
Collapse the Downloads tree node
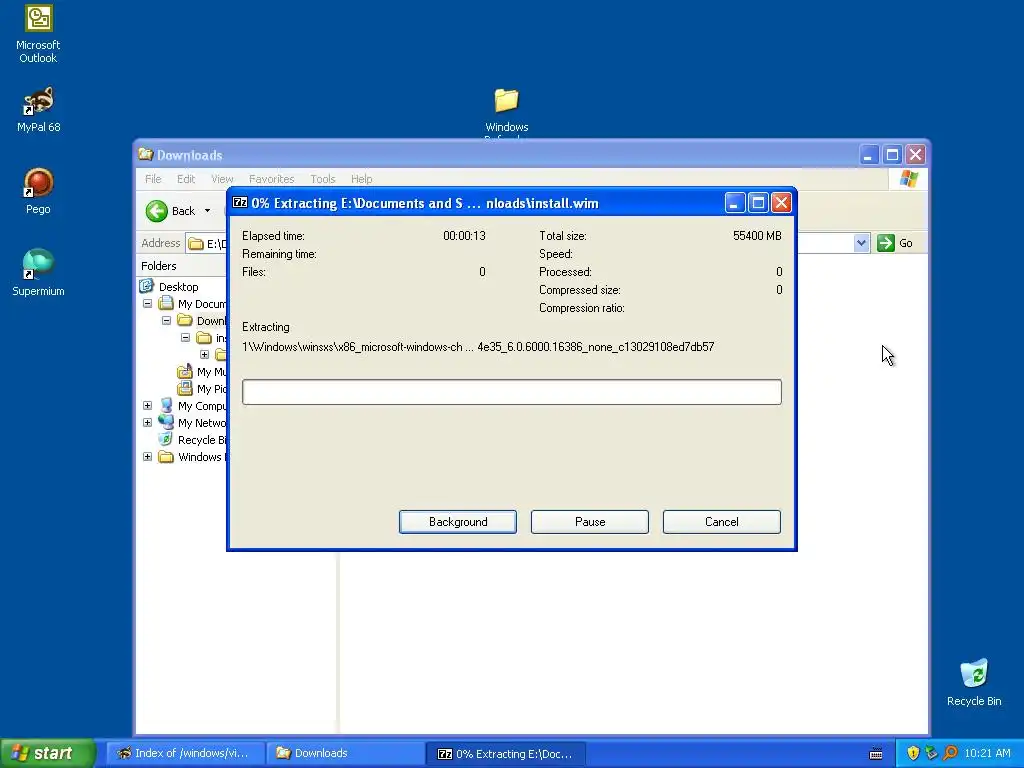(167, 321)
